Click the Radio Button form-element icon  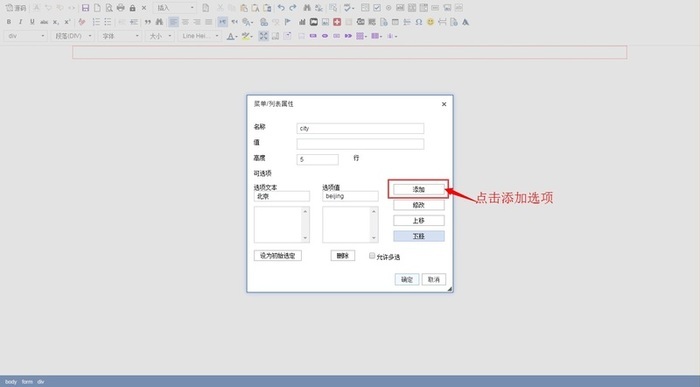[388, 8]
